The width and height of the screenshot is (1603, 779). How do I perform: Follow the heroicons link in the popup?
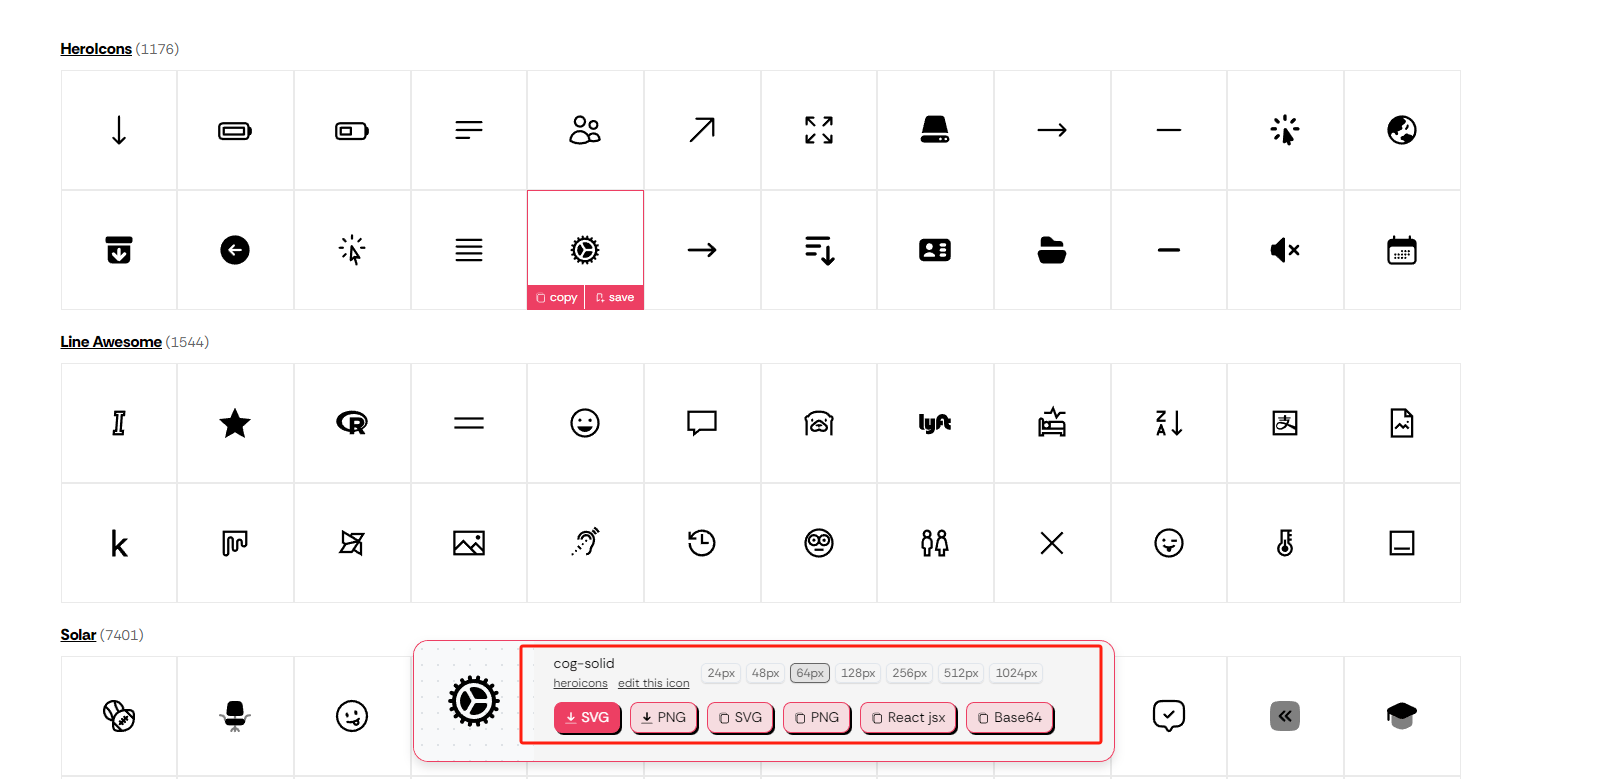click(580, 683)
